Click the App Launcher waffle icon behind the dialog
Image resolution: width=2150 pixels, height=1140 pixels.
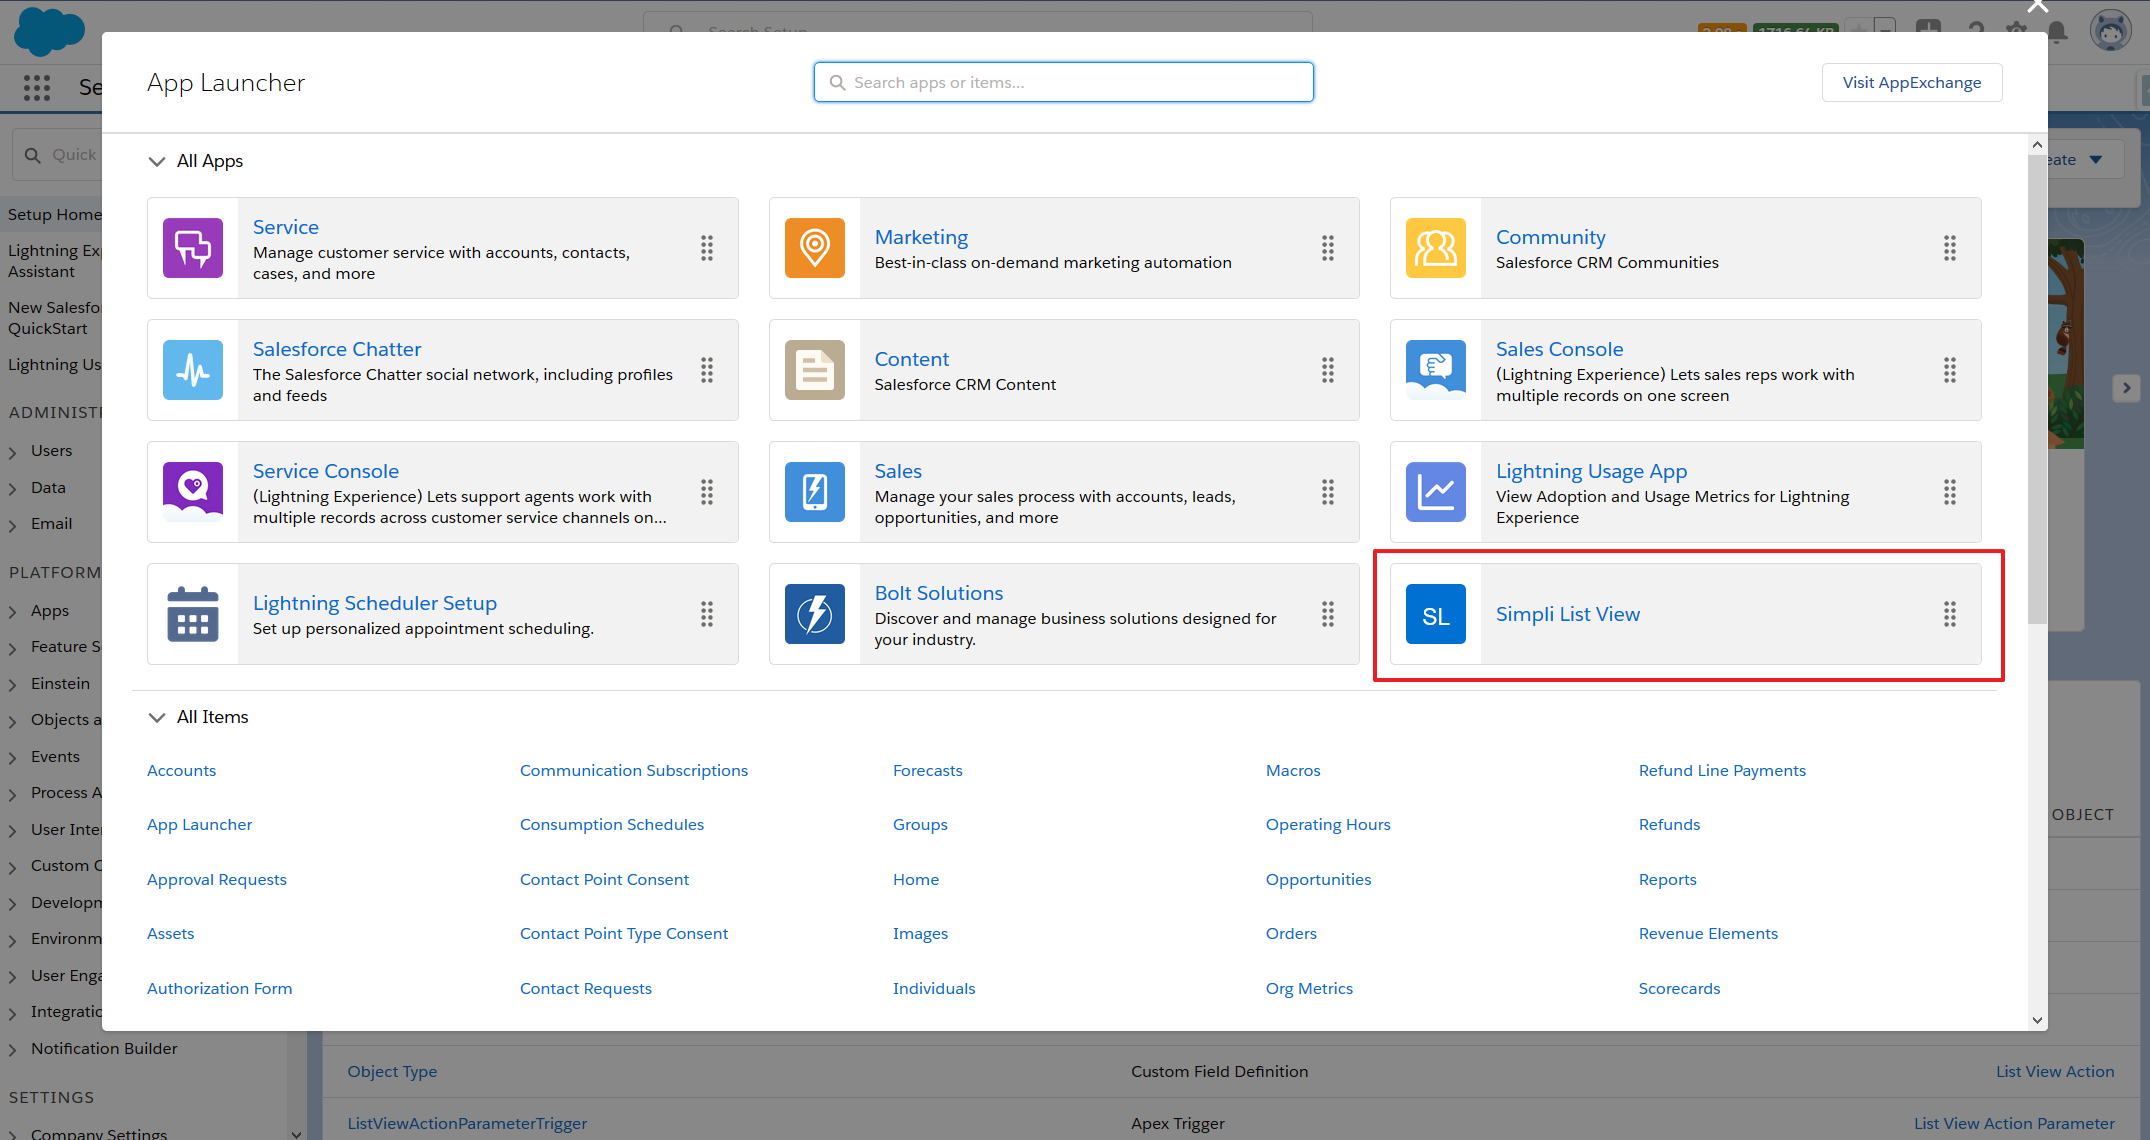(37, 88)
